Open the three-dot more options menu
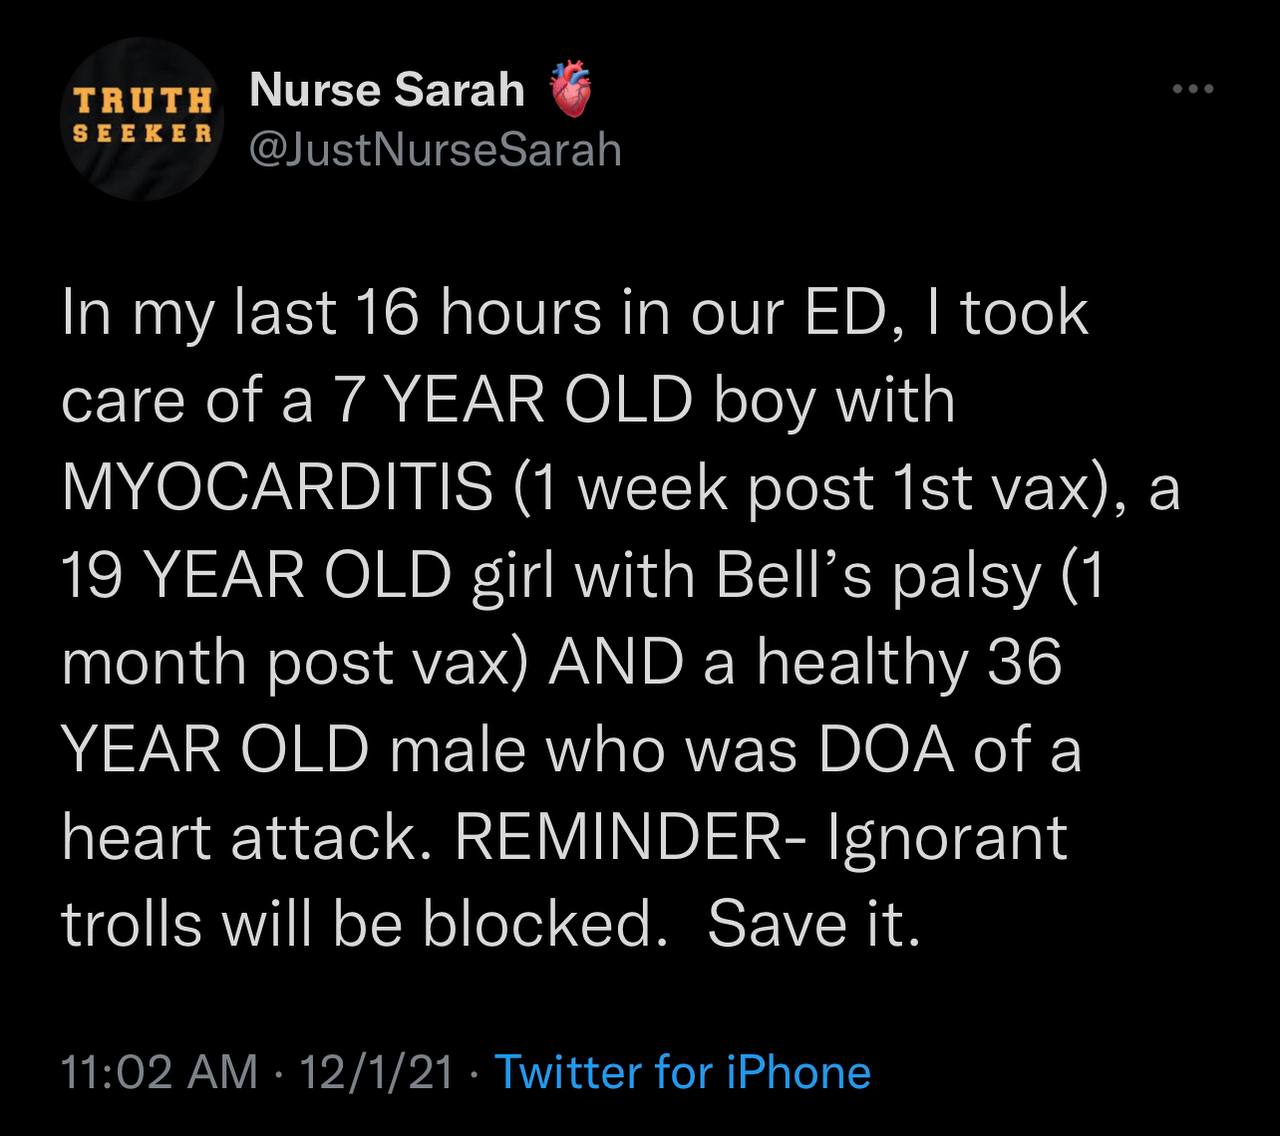The height and width of the screenshot is (1136, 1280). tap(1193, 90)
